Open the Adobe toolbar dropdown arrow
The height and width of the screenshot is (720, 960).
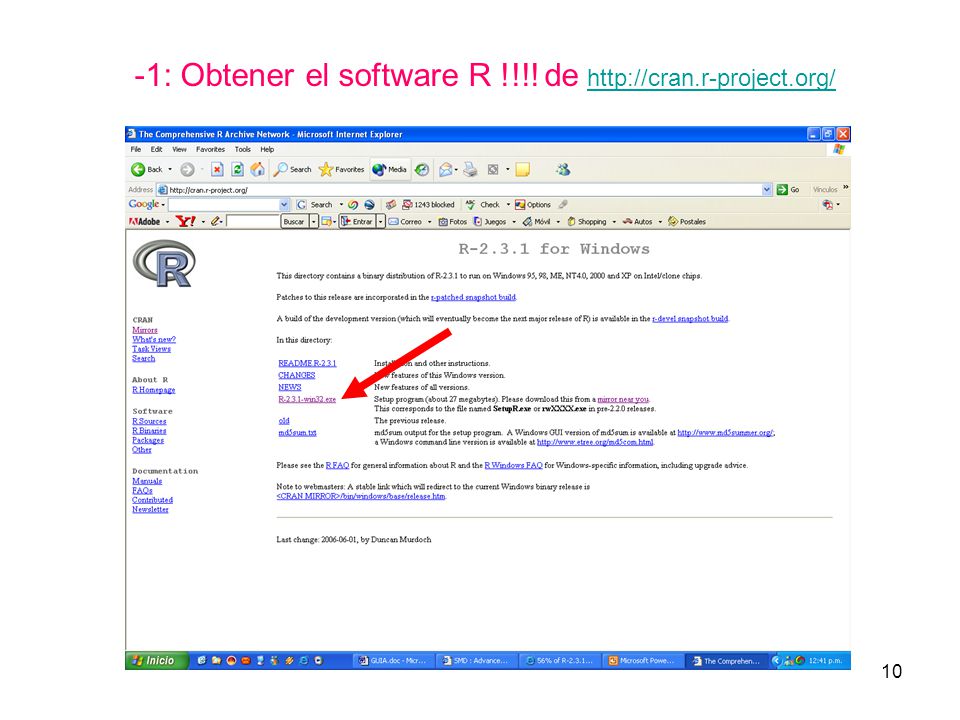[x=167, y=222]
